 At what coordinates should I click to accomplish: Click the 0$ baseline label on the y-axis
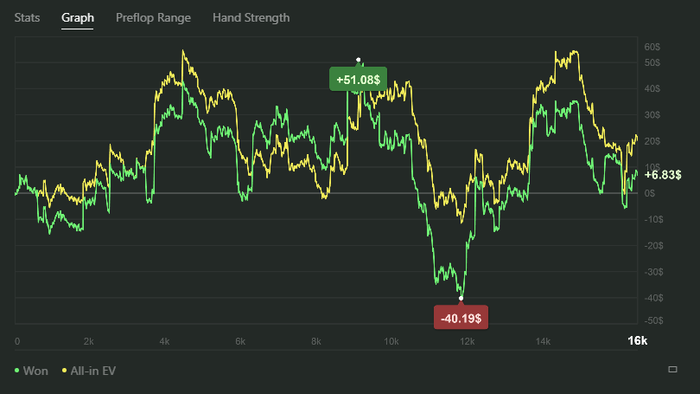coord(650,193)
